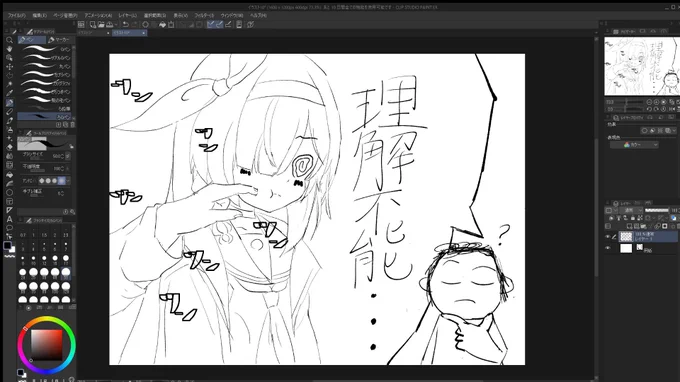
Task: Select the Gradient tool
Action: pyautogui.click(x=9, y=183)
